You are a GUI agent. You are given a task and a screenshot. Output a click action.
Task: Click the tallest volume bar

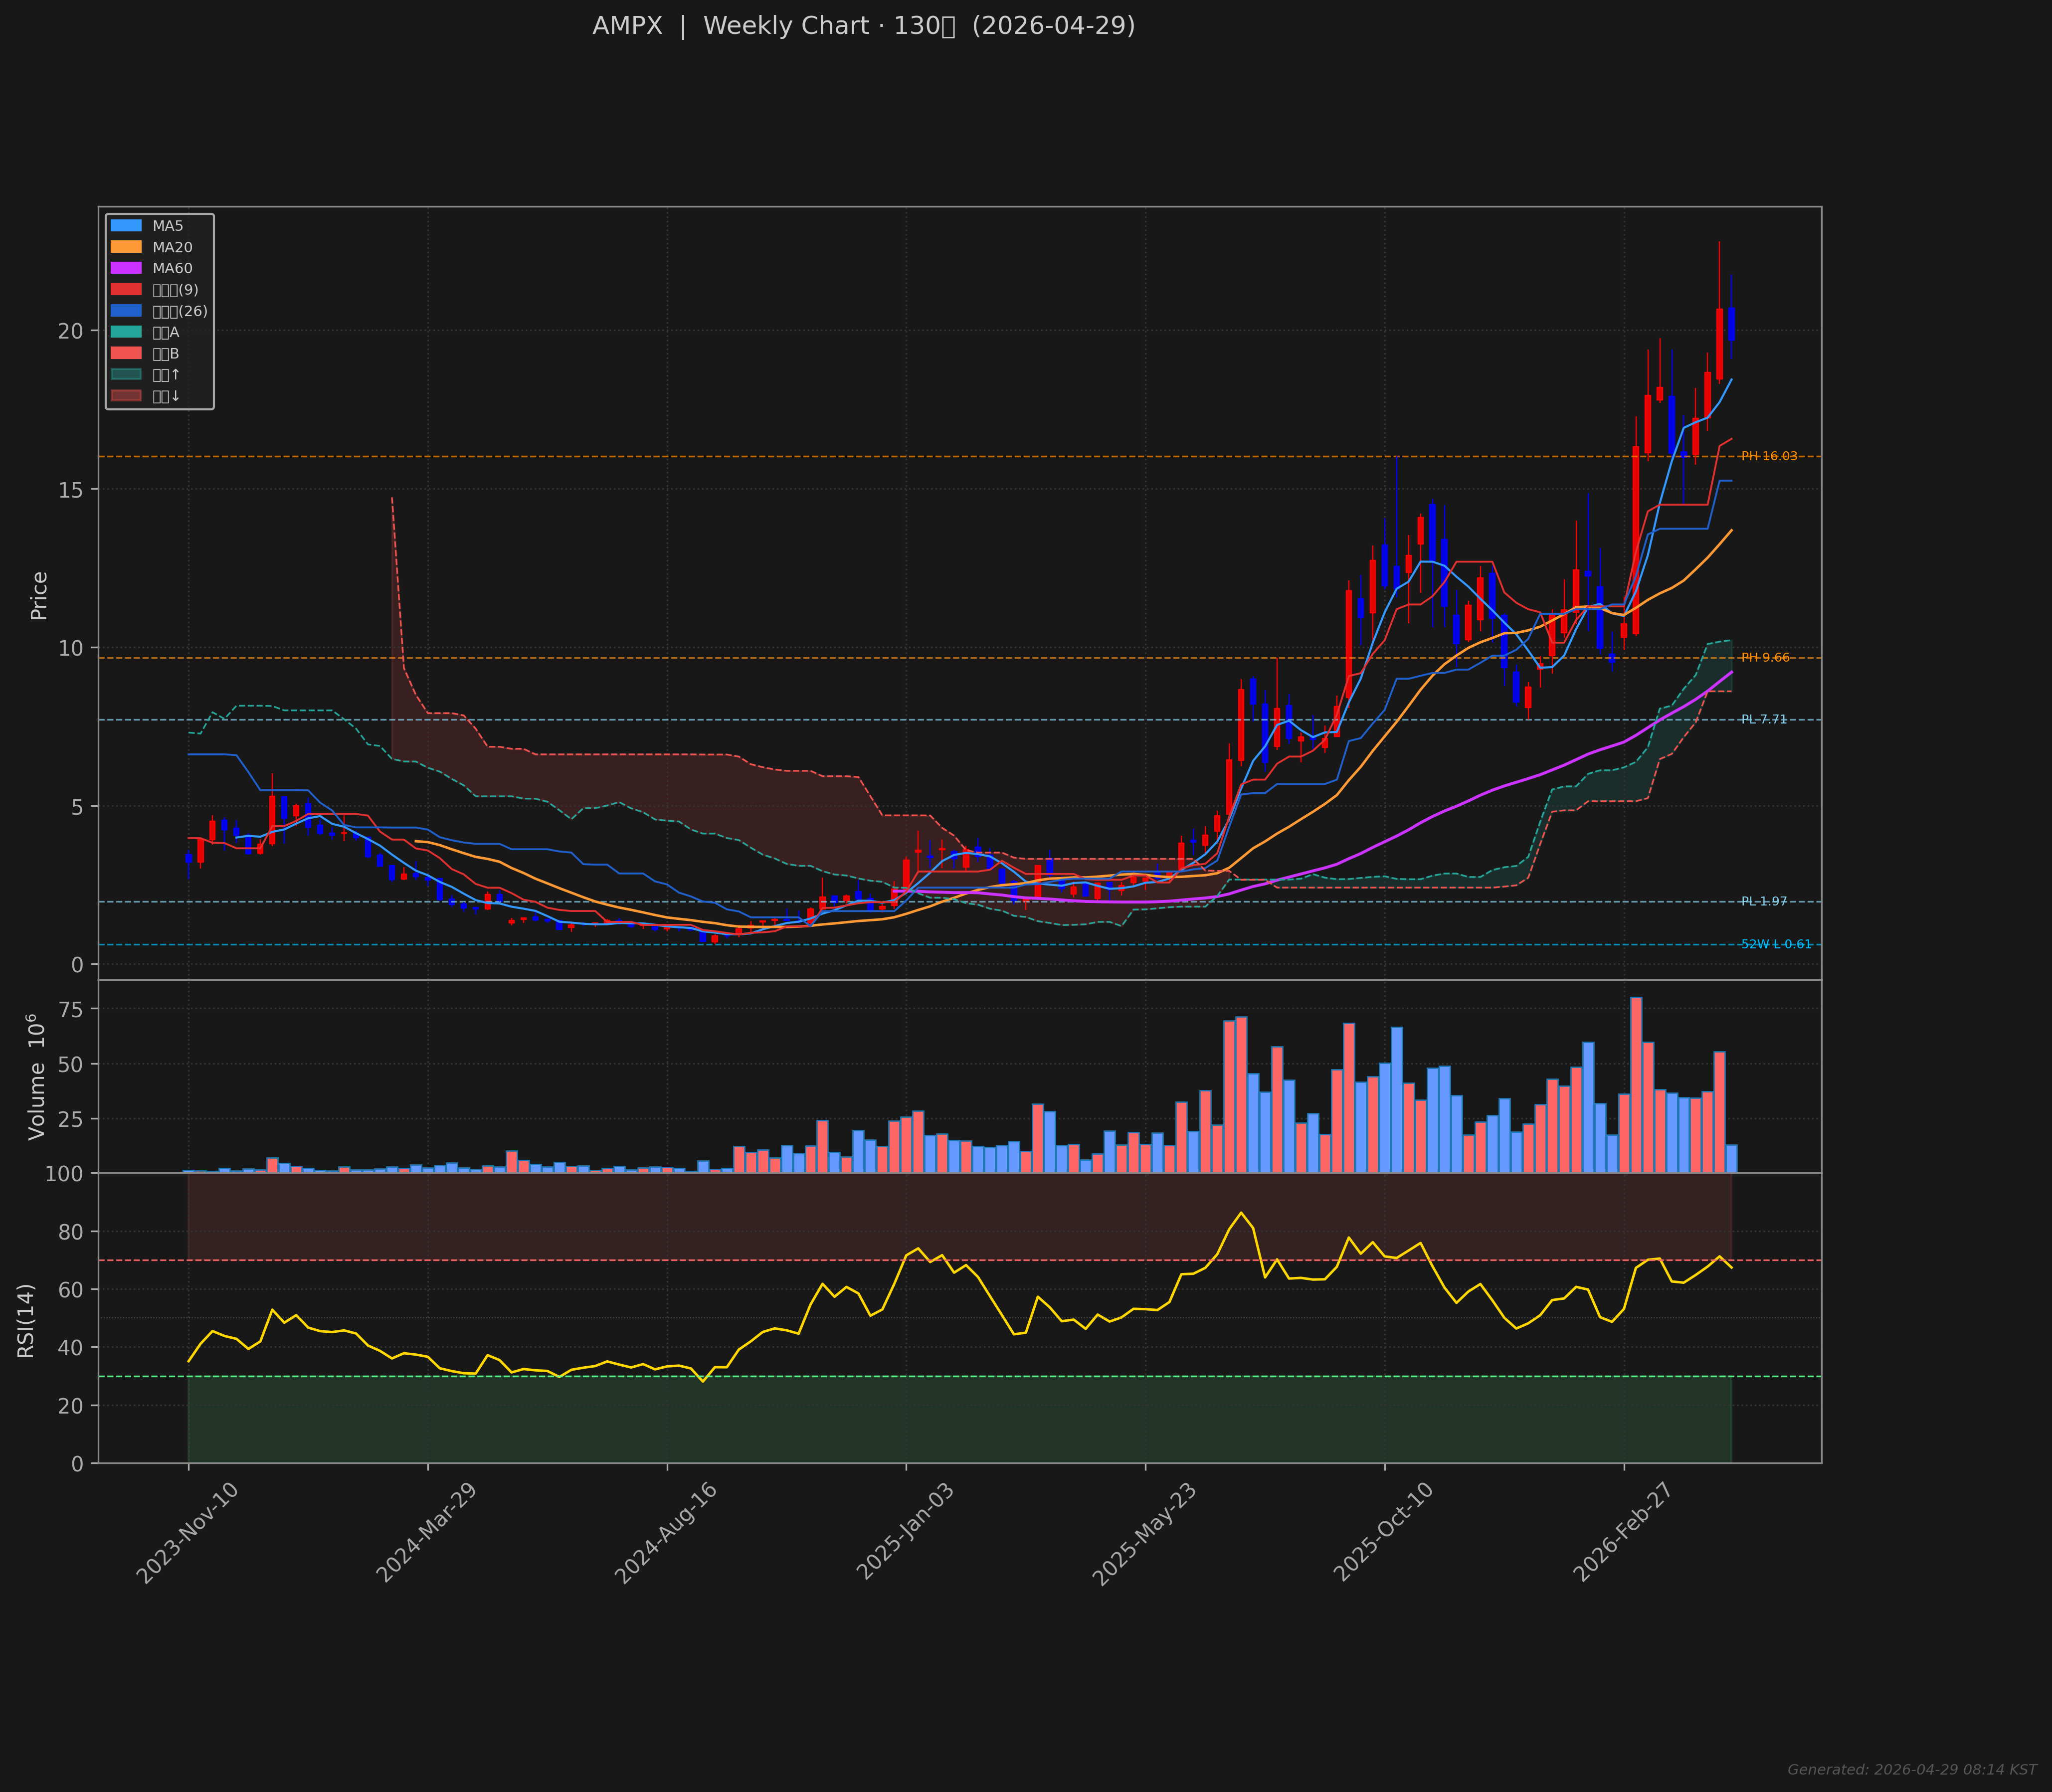pyautogui.click(x=1636, y=1085)
